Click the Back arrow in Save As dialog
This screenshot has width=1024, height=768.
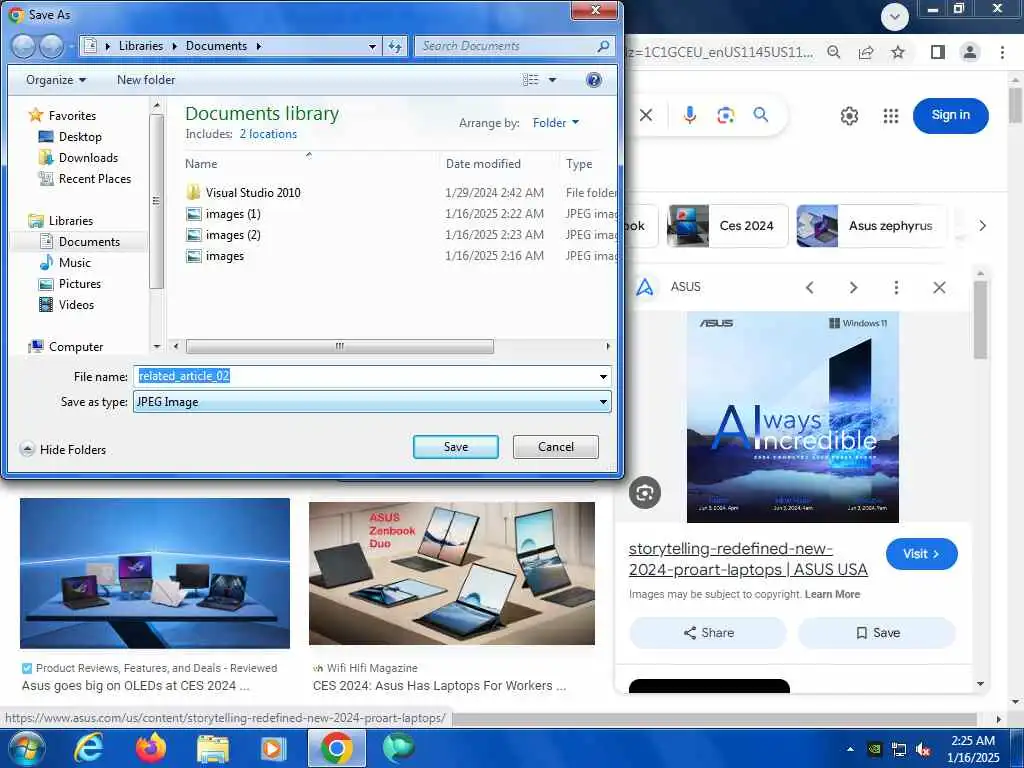tap(23, 46)
